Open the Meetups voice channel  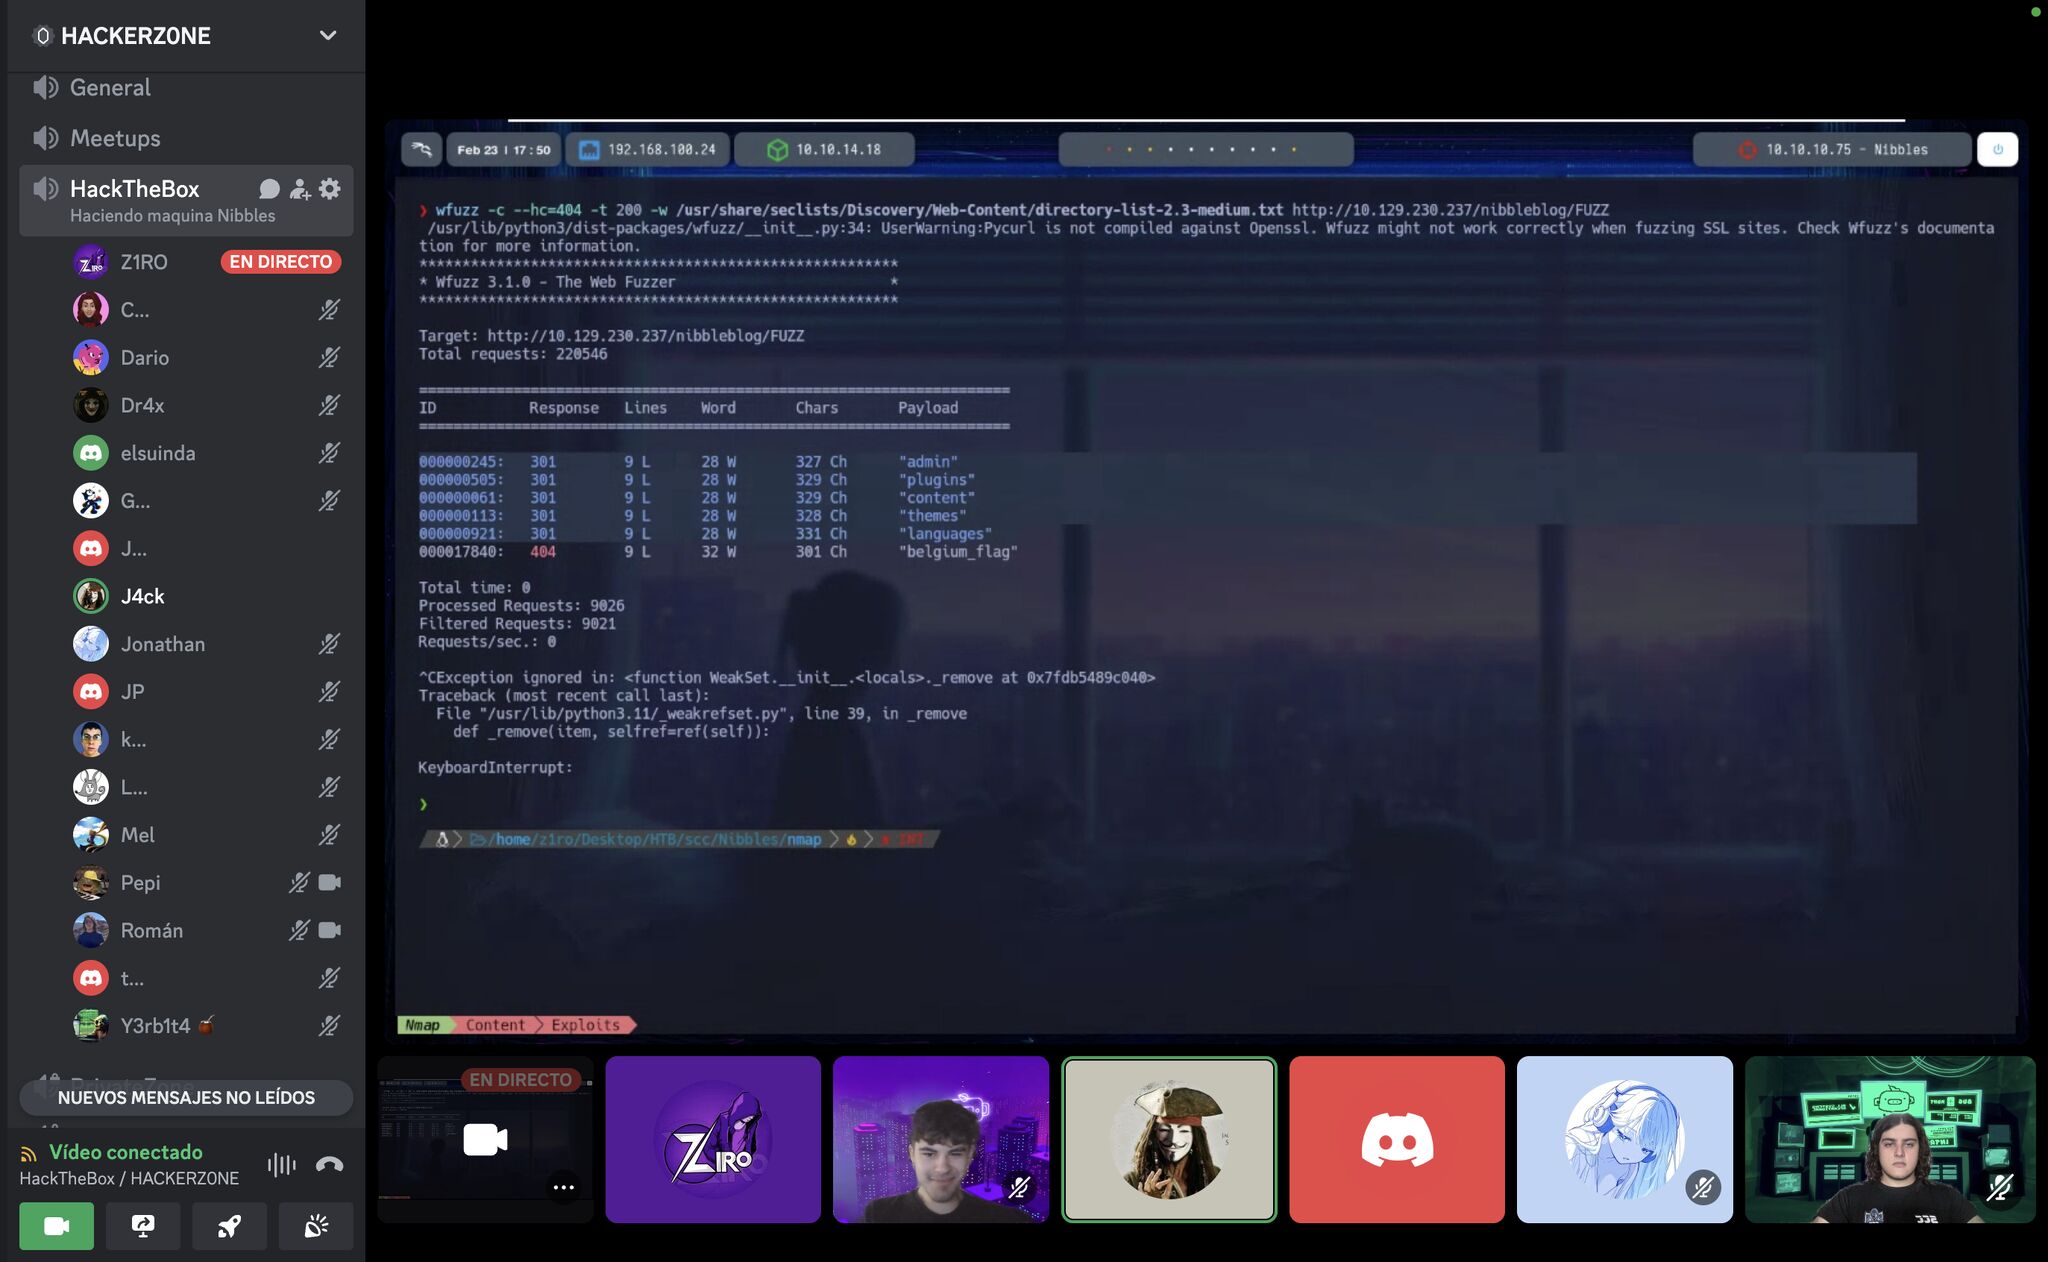[x=115, y=138]
